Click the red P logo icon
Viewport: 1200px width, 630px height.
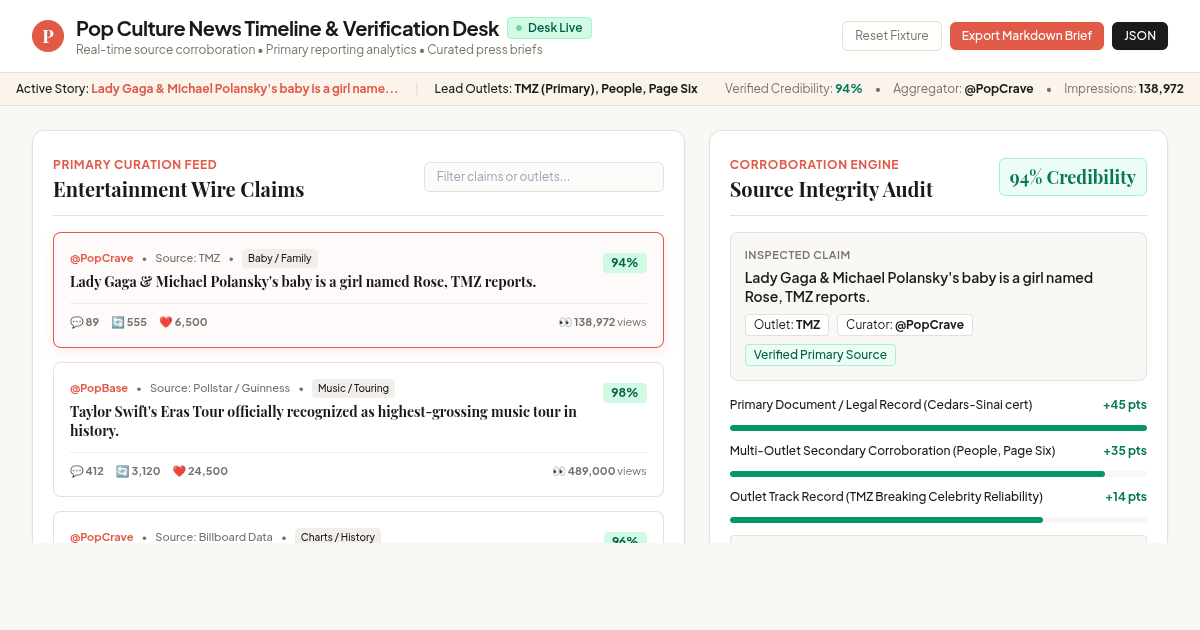[x=48, y=36]
